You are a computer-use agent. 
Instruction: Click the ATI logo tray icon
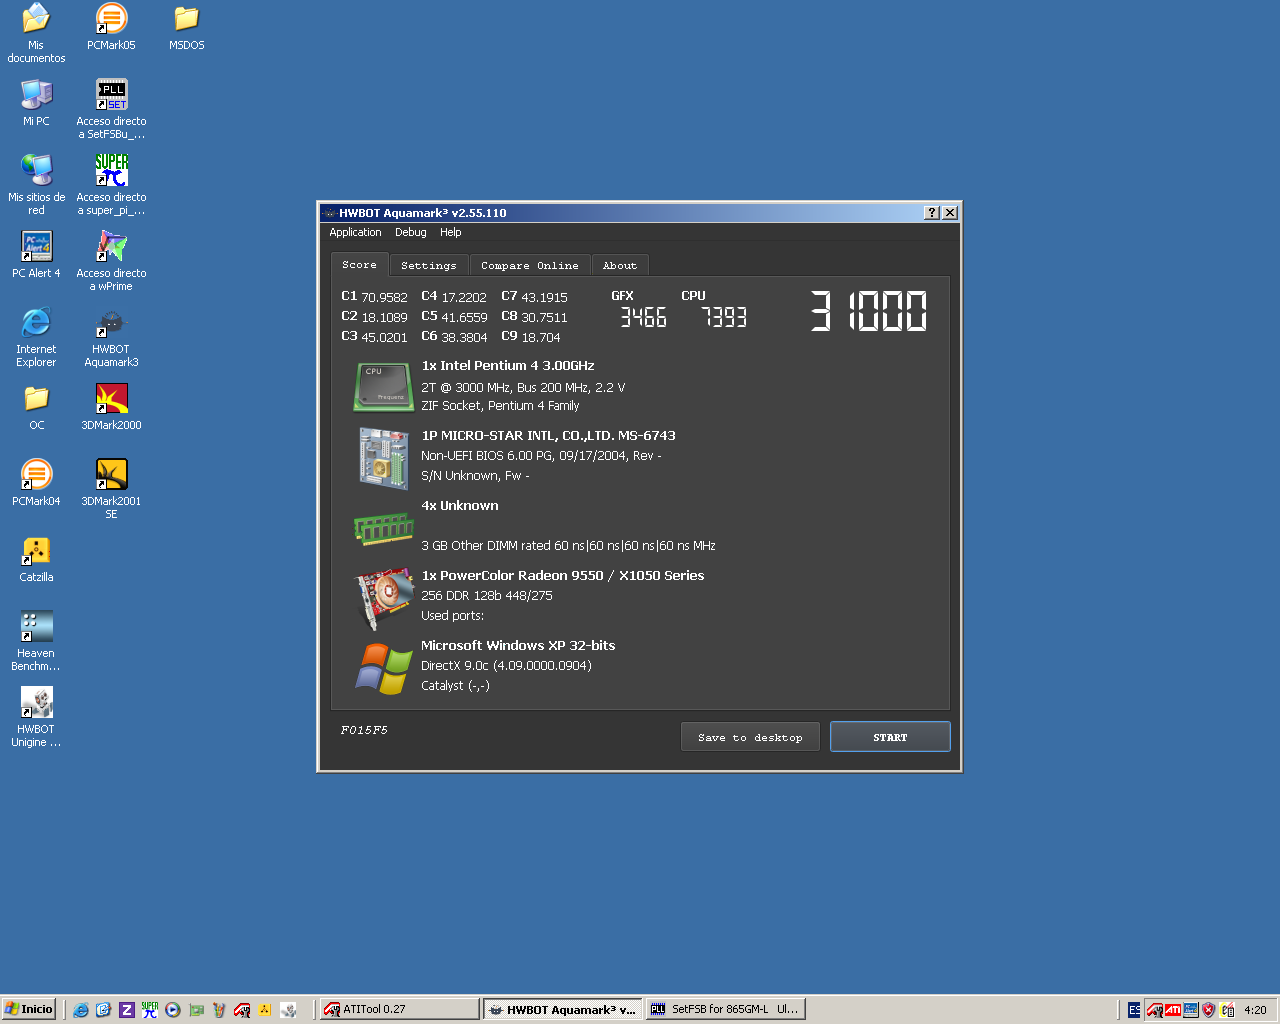[1173, 1010]
